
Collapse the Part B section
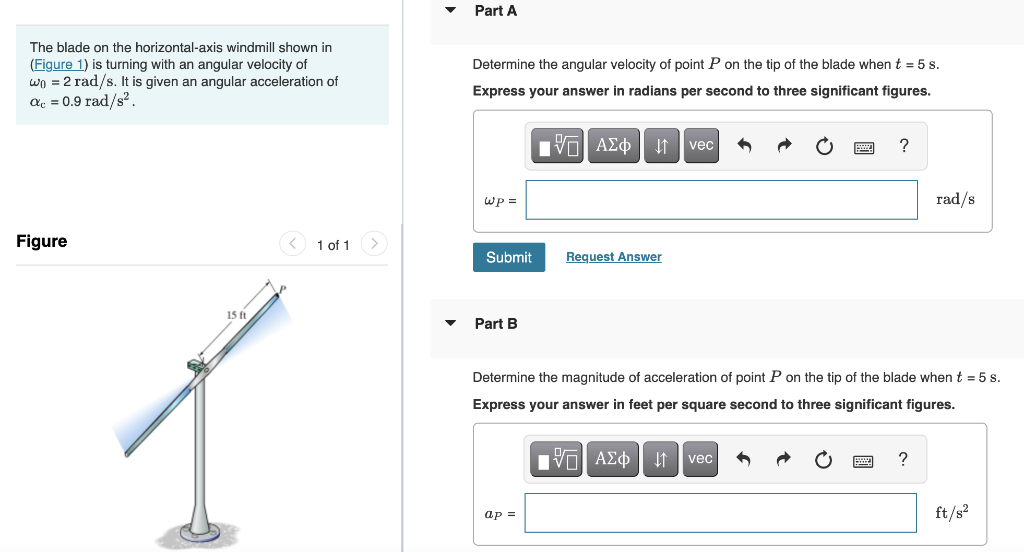tap(451, 323)
